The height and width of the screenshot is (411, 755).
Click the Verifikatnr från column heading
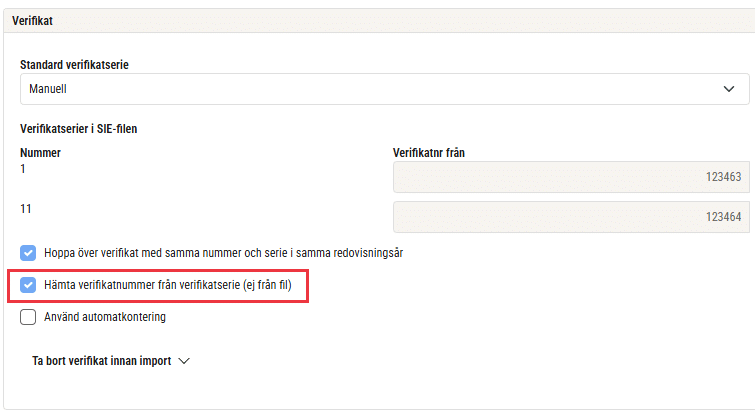(429, 153)
